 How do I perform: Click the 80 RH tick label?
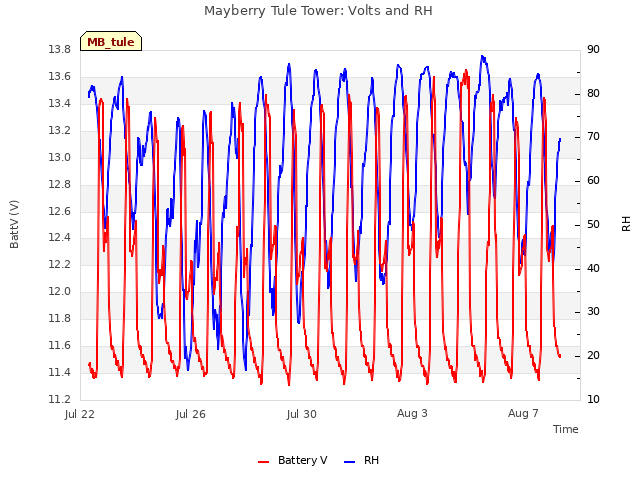pos(593,93)
